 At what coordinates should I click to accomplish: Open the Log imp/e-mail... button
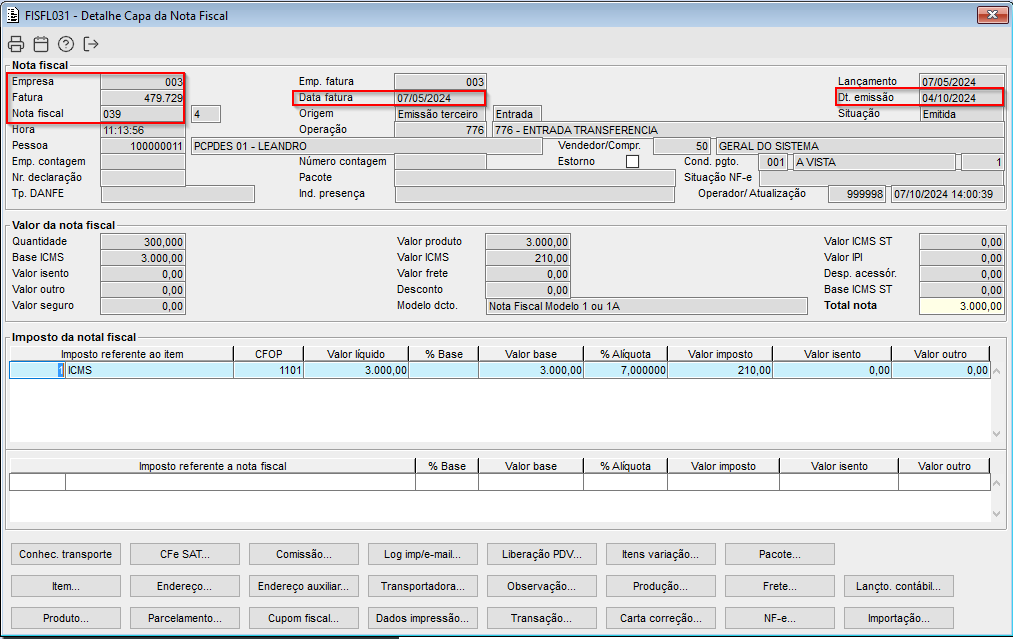click(x=423, y=554)
